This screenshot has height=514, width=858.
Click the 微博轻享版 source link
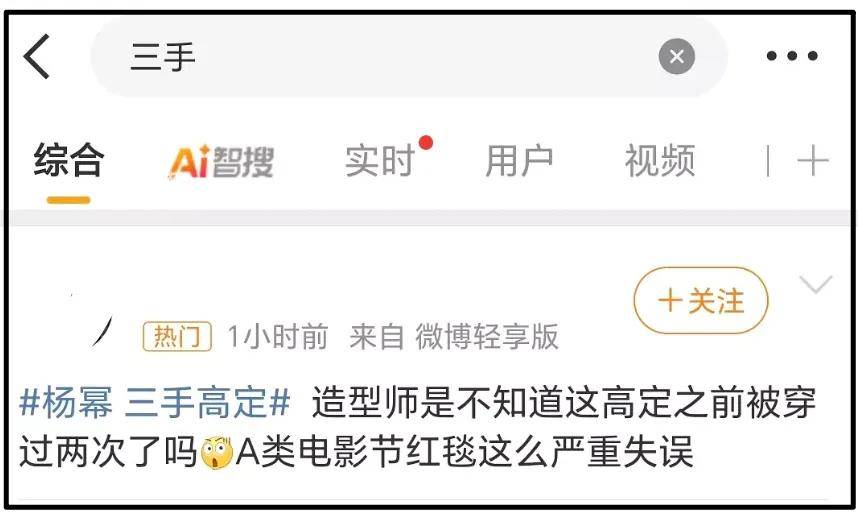point(487,336)
